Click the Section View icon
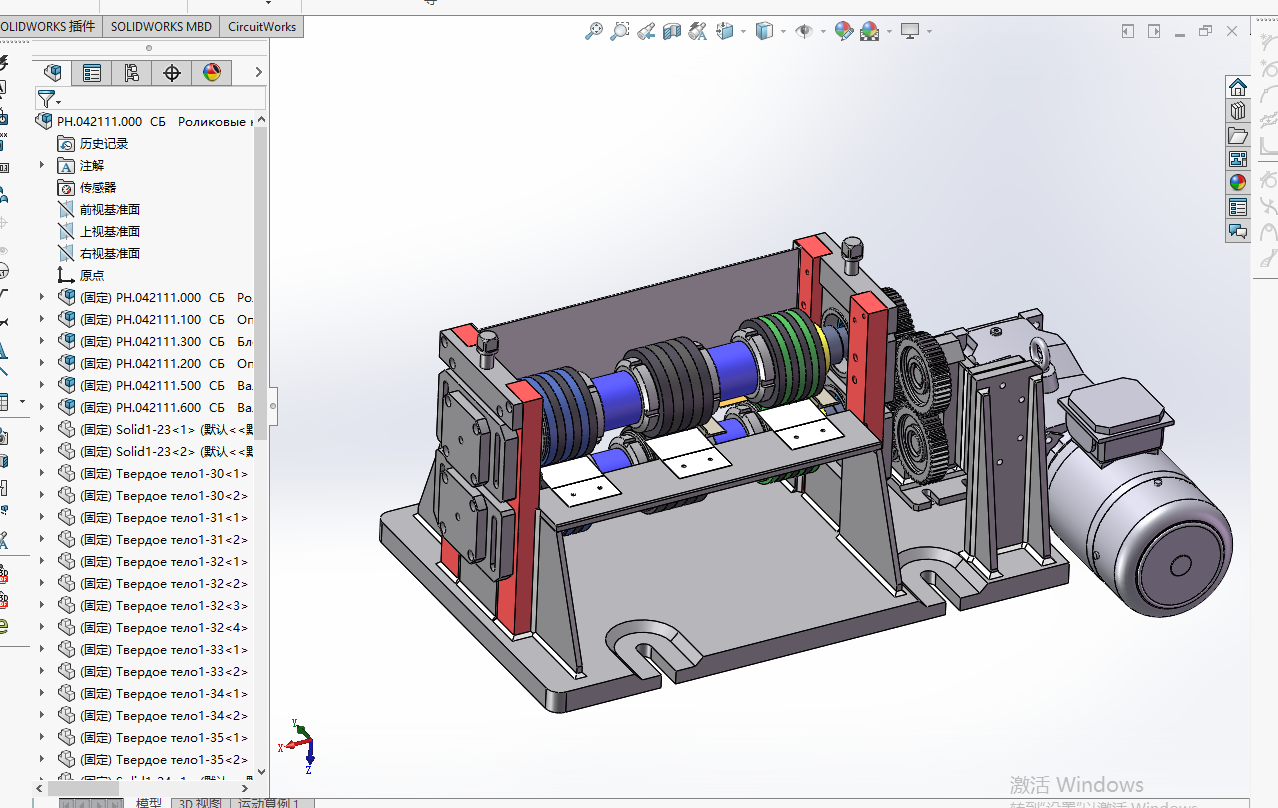This screenshot has height=808, width=1278. point(672,31)
